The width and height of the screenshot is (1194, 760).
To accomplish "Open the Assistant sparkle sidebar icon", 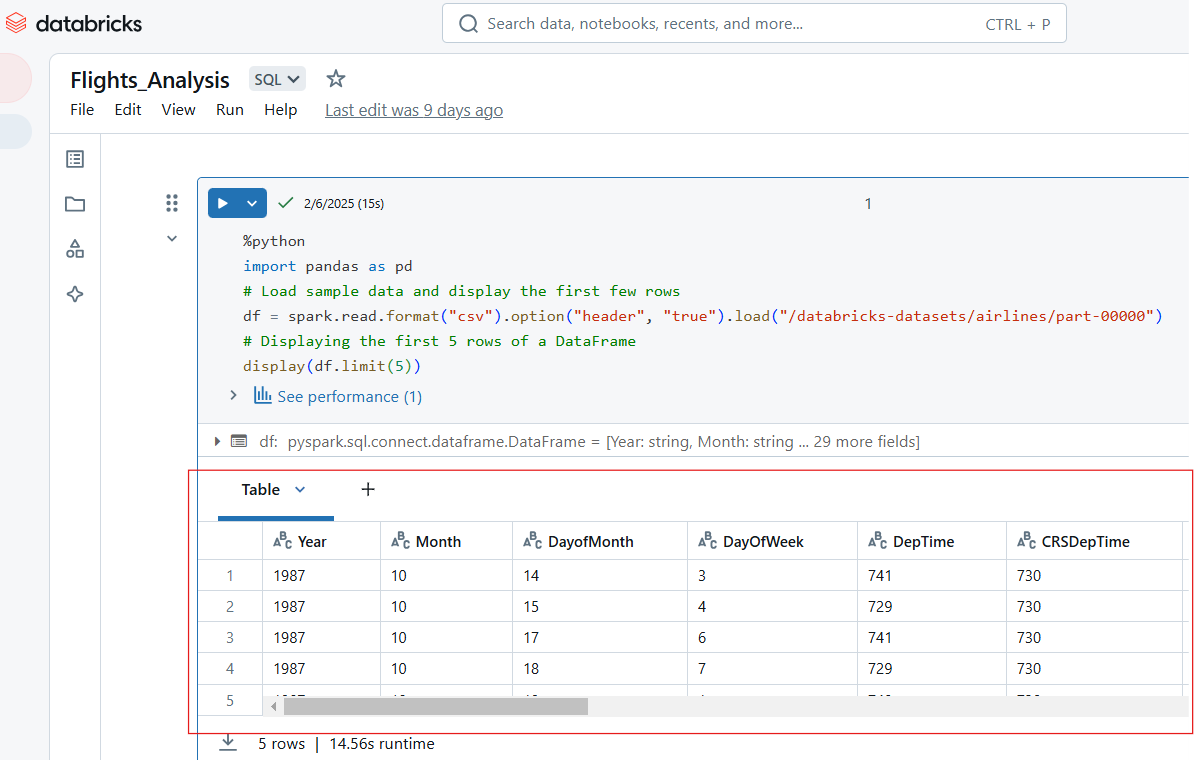I will [75, 294].
